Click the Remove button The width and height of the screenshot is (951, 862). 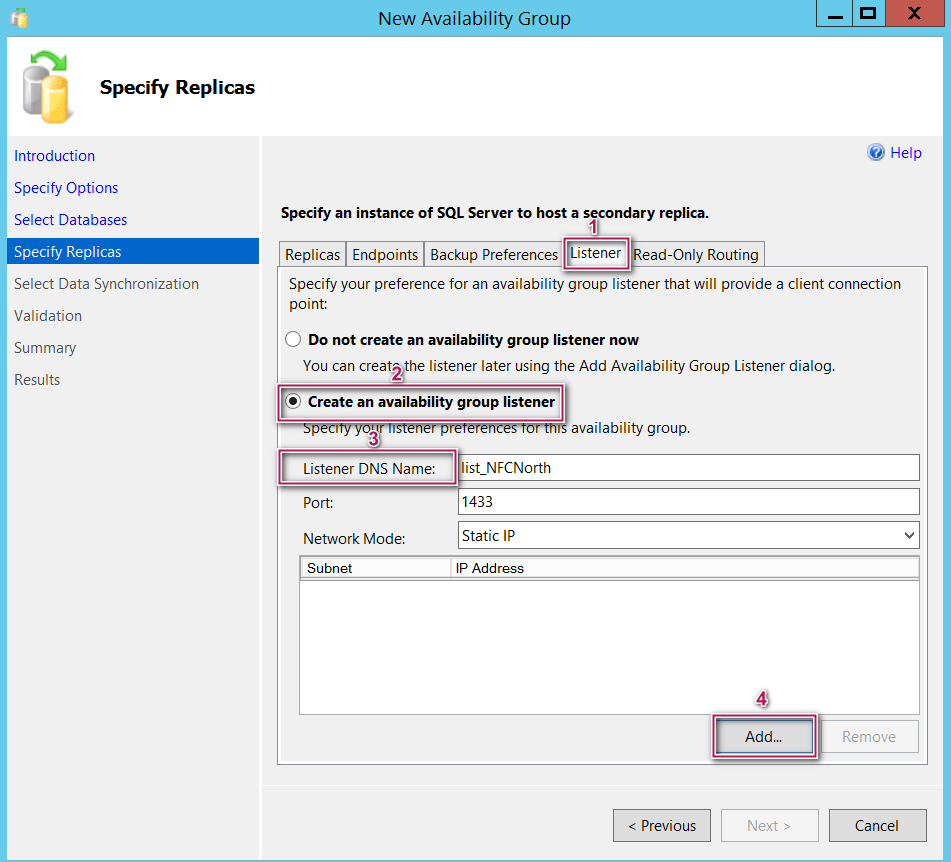tap(869, 736)
